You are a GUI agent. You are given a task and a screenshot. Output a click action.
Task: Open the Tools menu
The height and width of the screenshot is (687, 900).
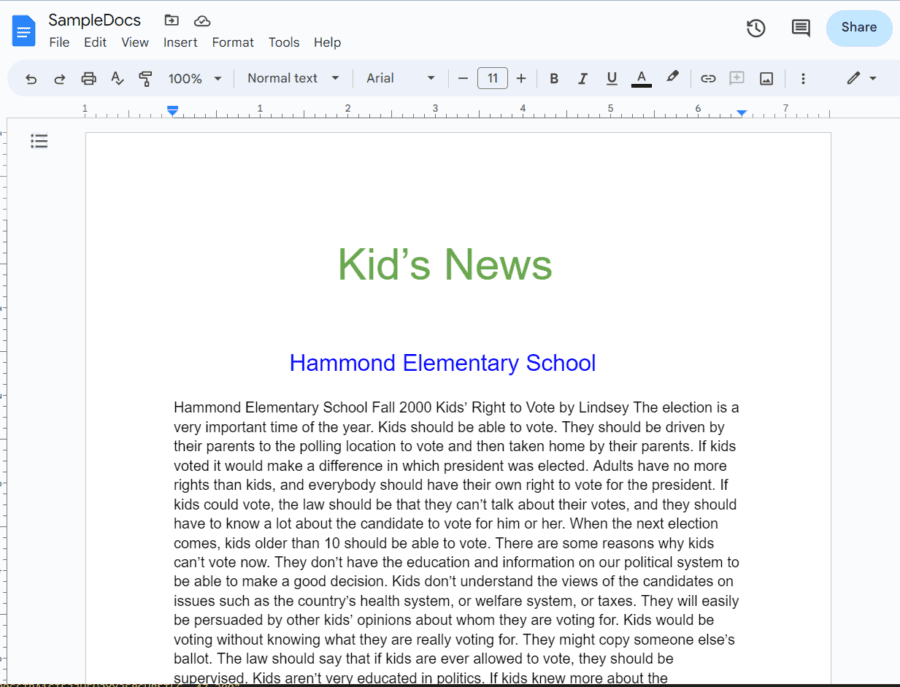point(284,42)
